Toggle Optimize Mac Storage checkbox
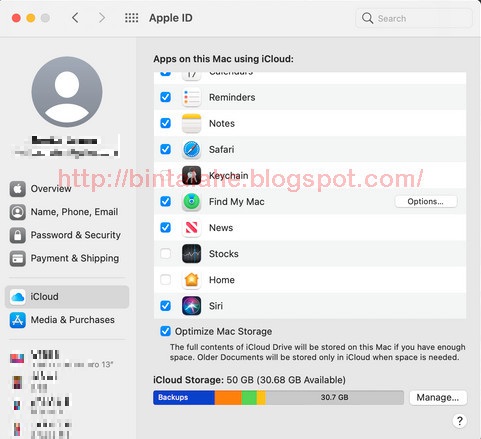Viewport: 481px width, 439px height. 165,331
